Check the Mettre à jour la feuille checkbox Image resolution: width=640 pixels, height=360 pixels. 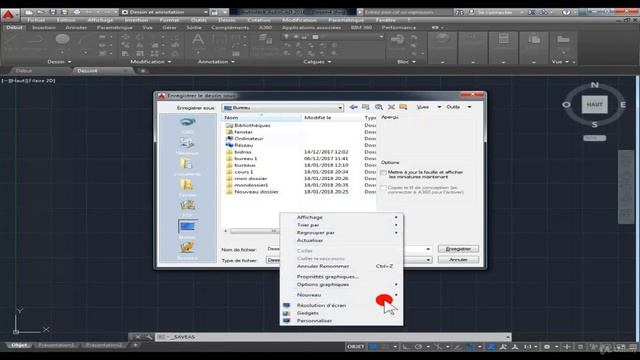(383, 173)
